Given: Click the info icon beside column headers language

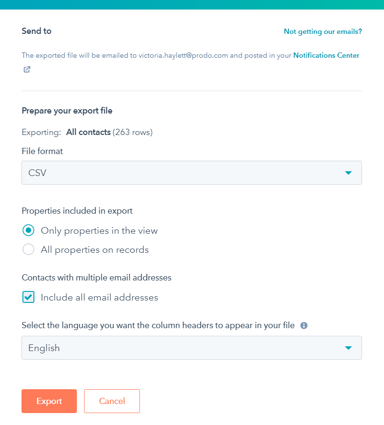Looking at the screenshot, I should point(304,325).
